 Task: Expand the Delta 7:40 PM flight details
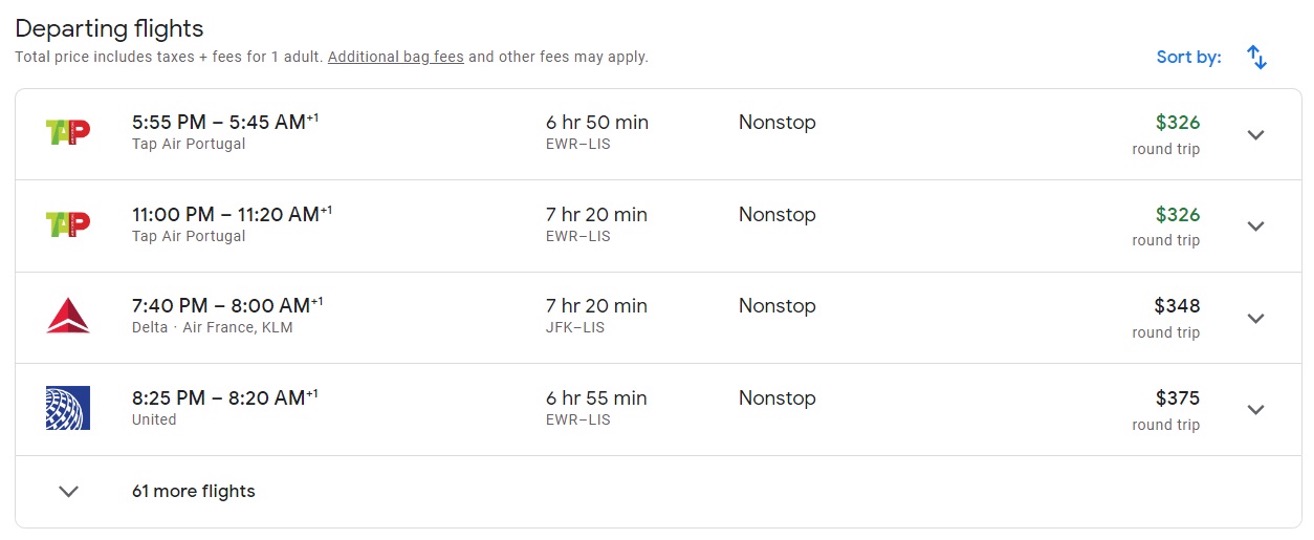coord(1256,318)
